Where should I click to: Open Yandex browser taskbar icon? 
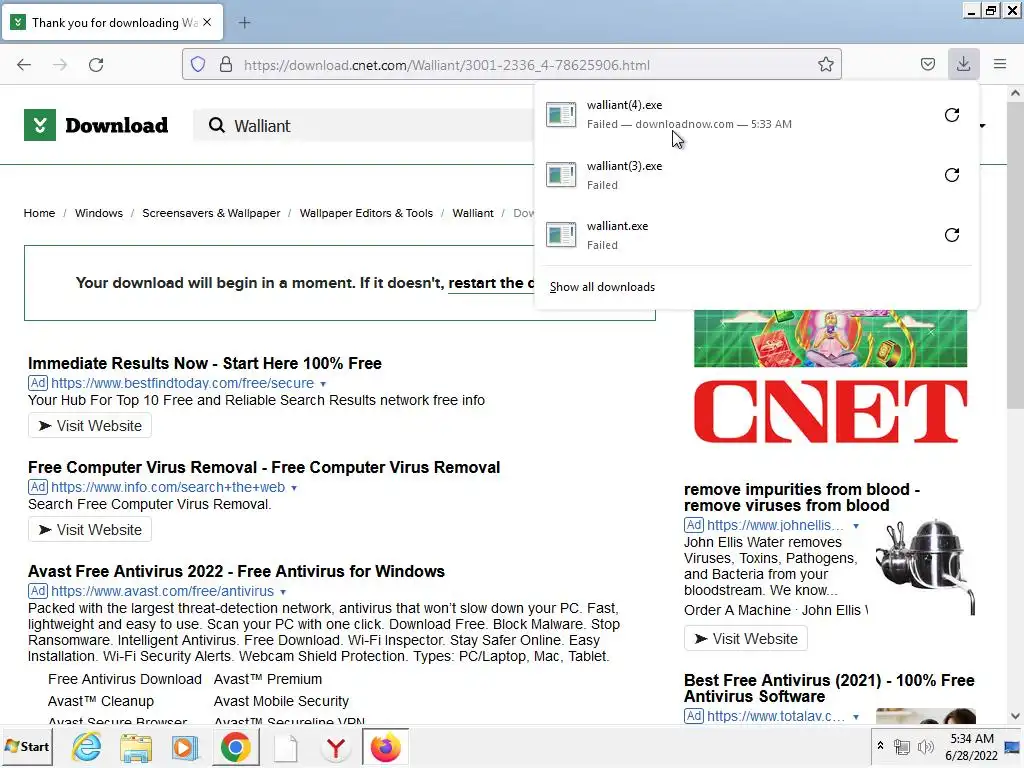(x=336, y=746)
